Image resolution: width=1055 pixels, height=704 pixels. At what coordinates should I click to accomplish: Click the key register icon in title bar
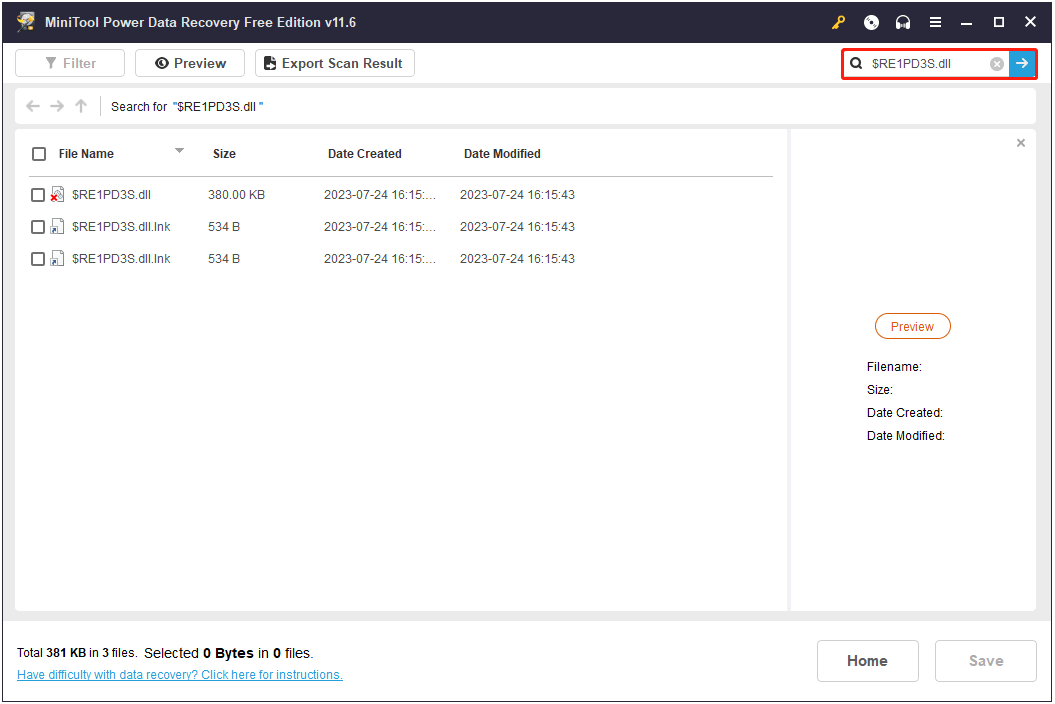[x=838, y=22]
